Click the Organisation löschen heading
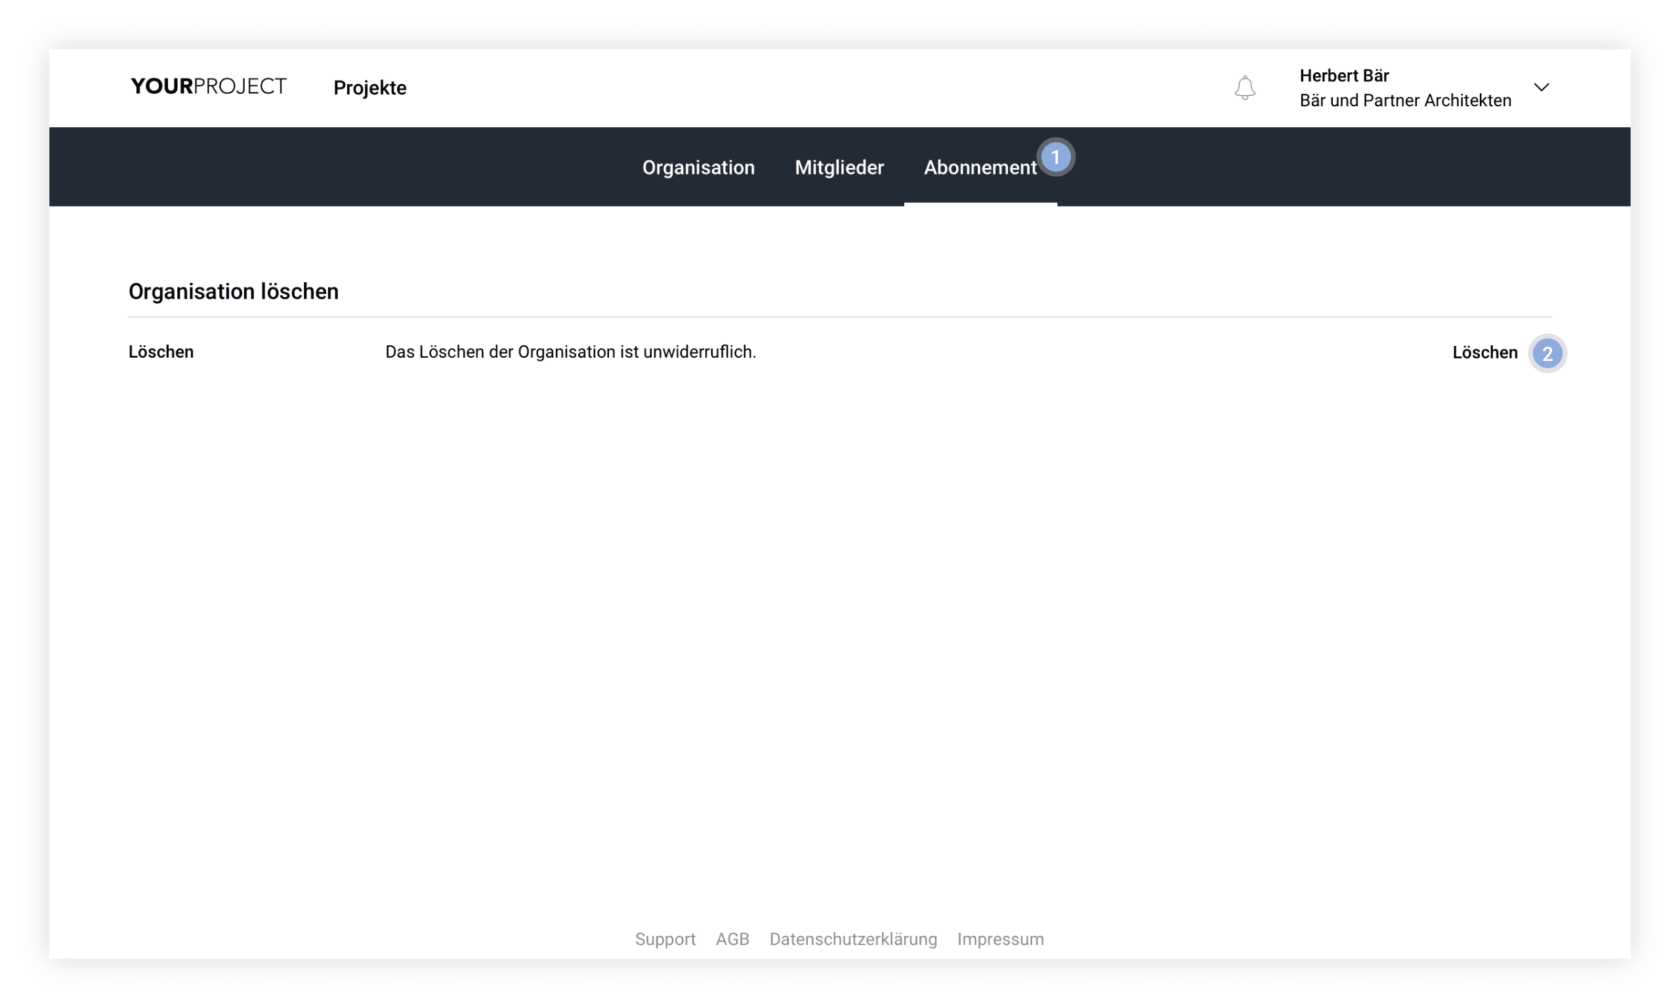This screenshot has width=1680, height=1008. click(x=233, y=291)
